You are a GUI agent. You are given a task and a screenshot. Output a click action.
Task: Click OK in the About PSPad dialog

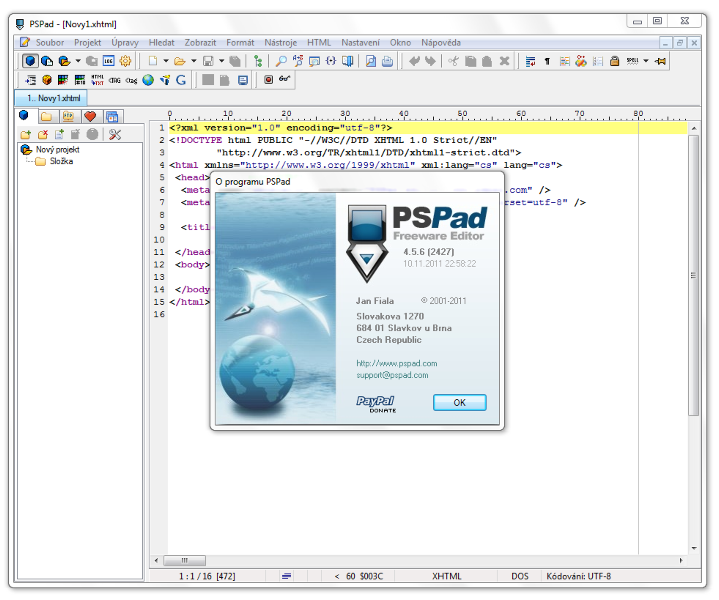(x=459, y=402)
